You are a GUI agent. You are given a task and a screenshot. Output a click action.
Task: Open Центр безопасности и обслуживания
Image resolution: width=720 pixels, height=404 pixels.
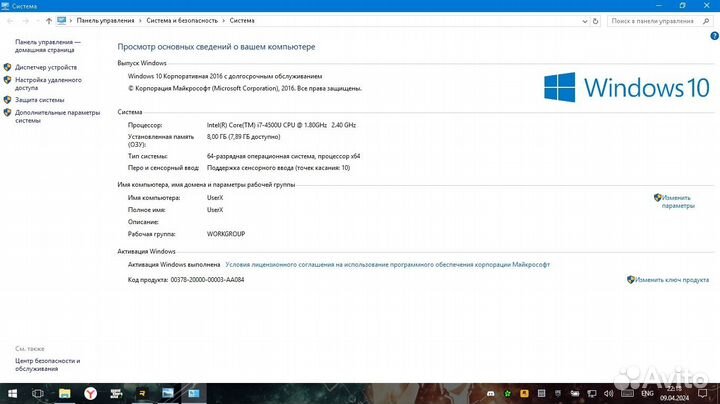pyautogui.click(x=47, y=365)
